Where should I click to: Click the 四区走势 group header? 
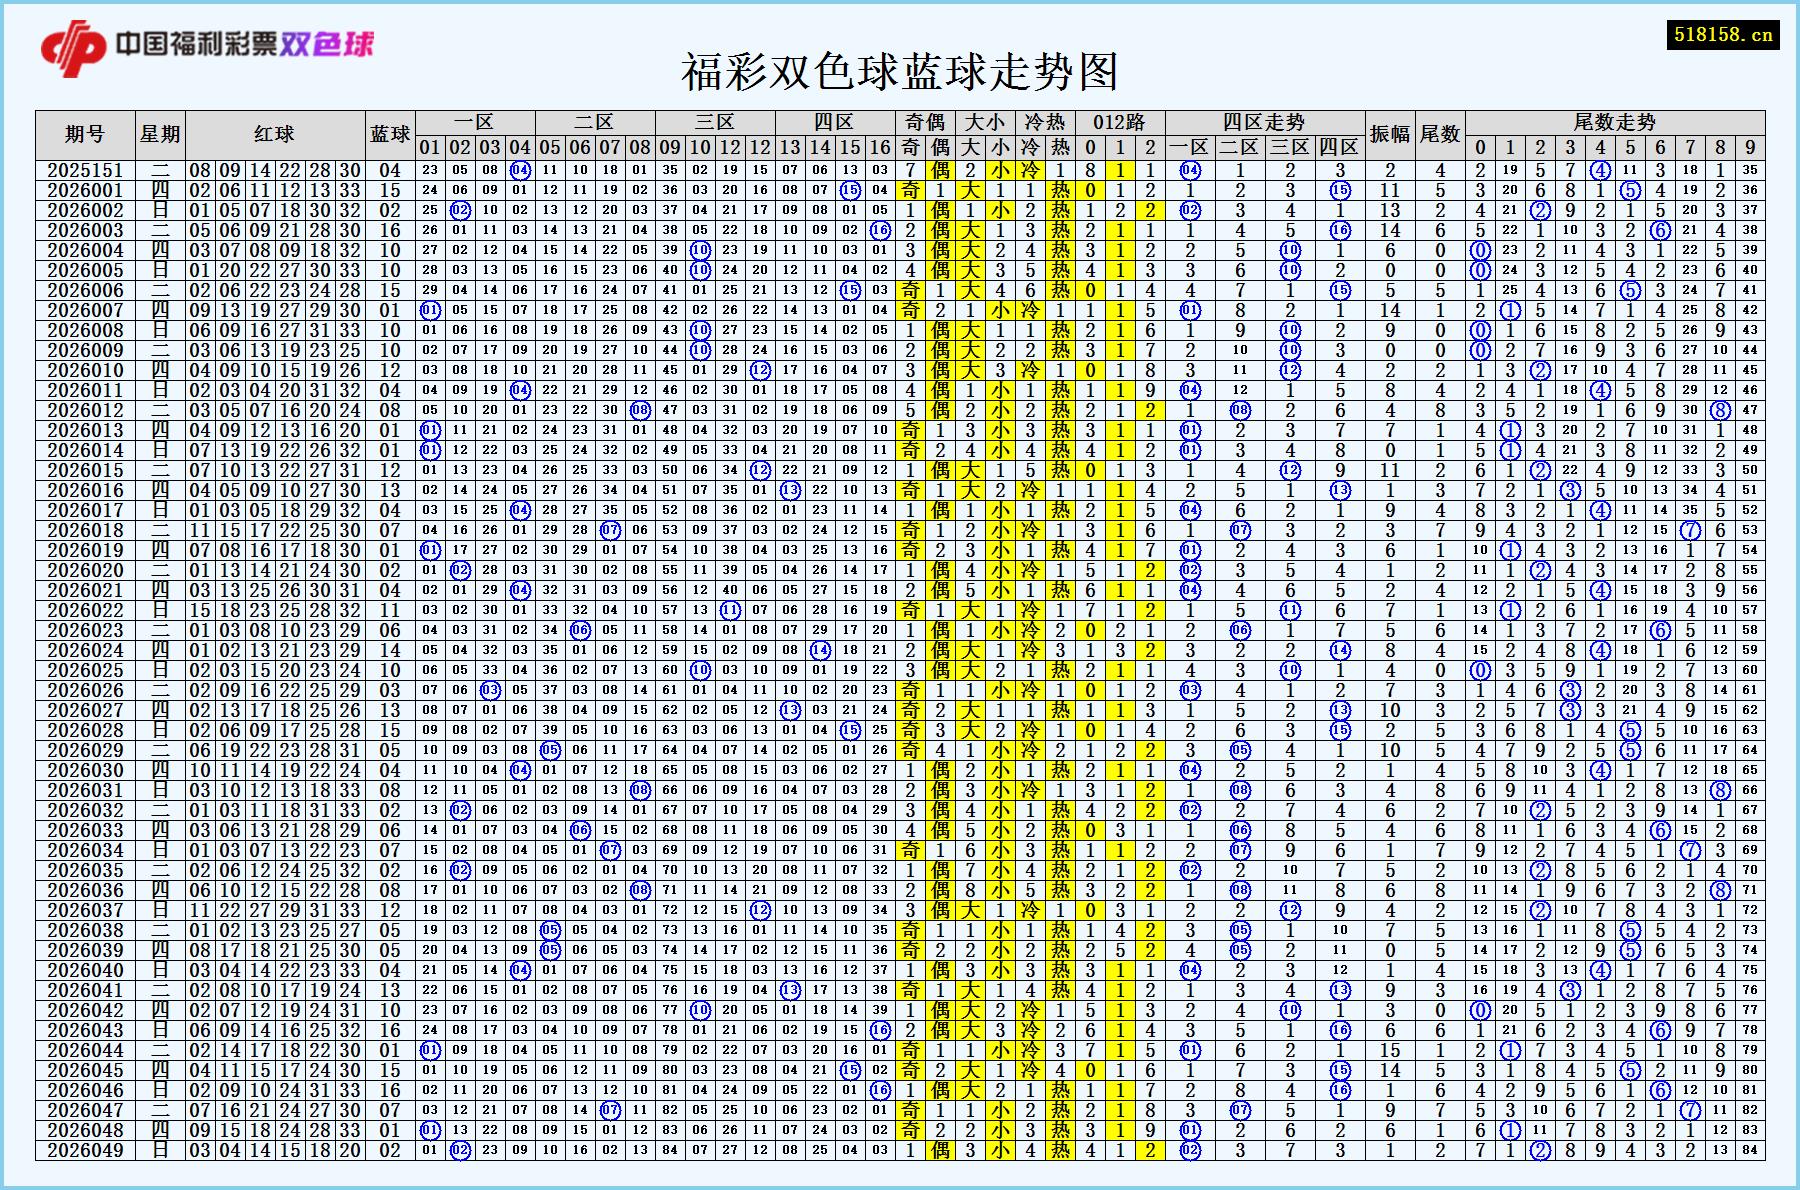tap(1265, 122)
